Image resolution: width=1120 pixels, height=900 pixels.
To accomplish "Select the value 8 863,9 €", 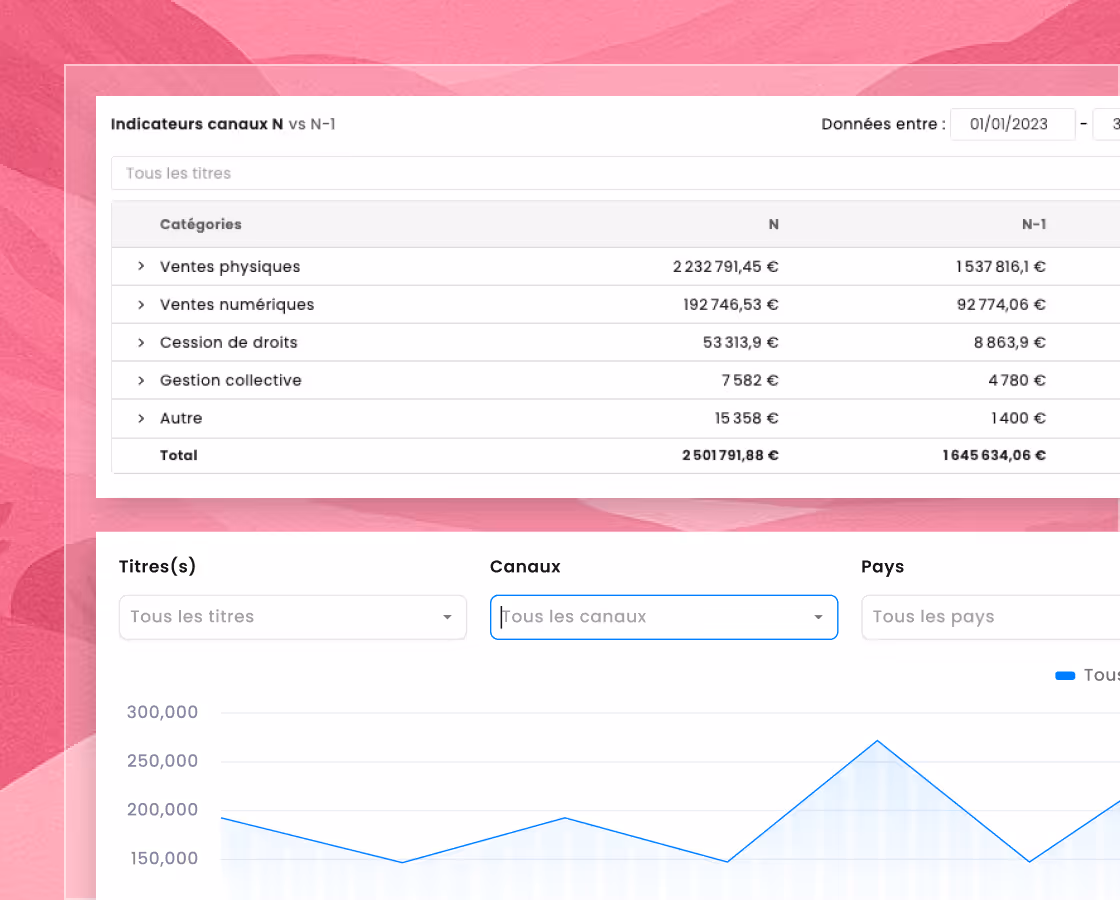I will click(x=1010, y=342).
